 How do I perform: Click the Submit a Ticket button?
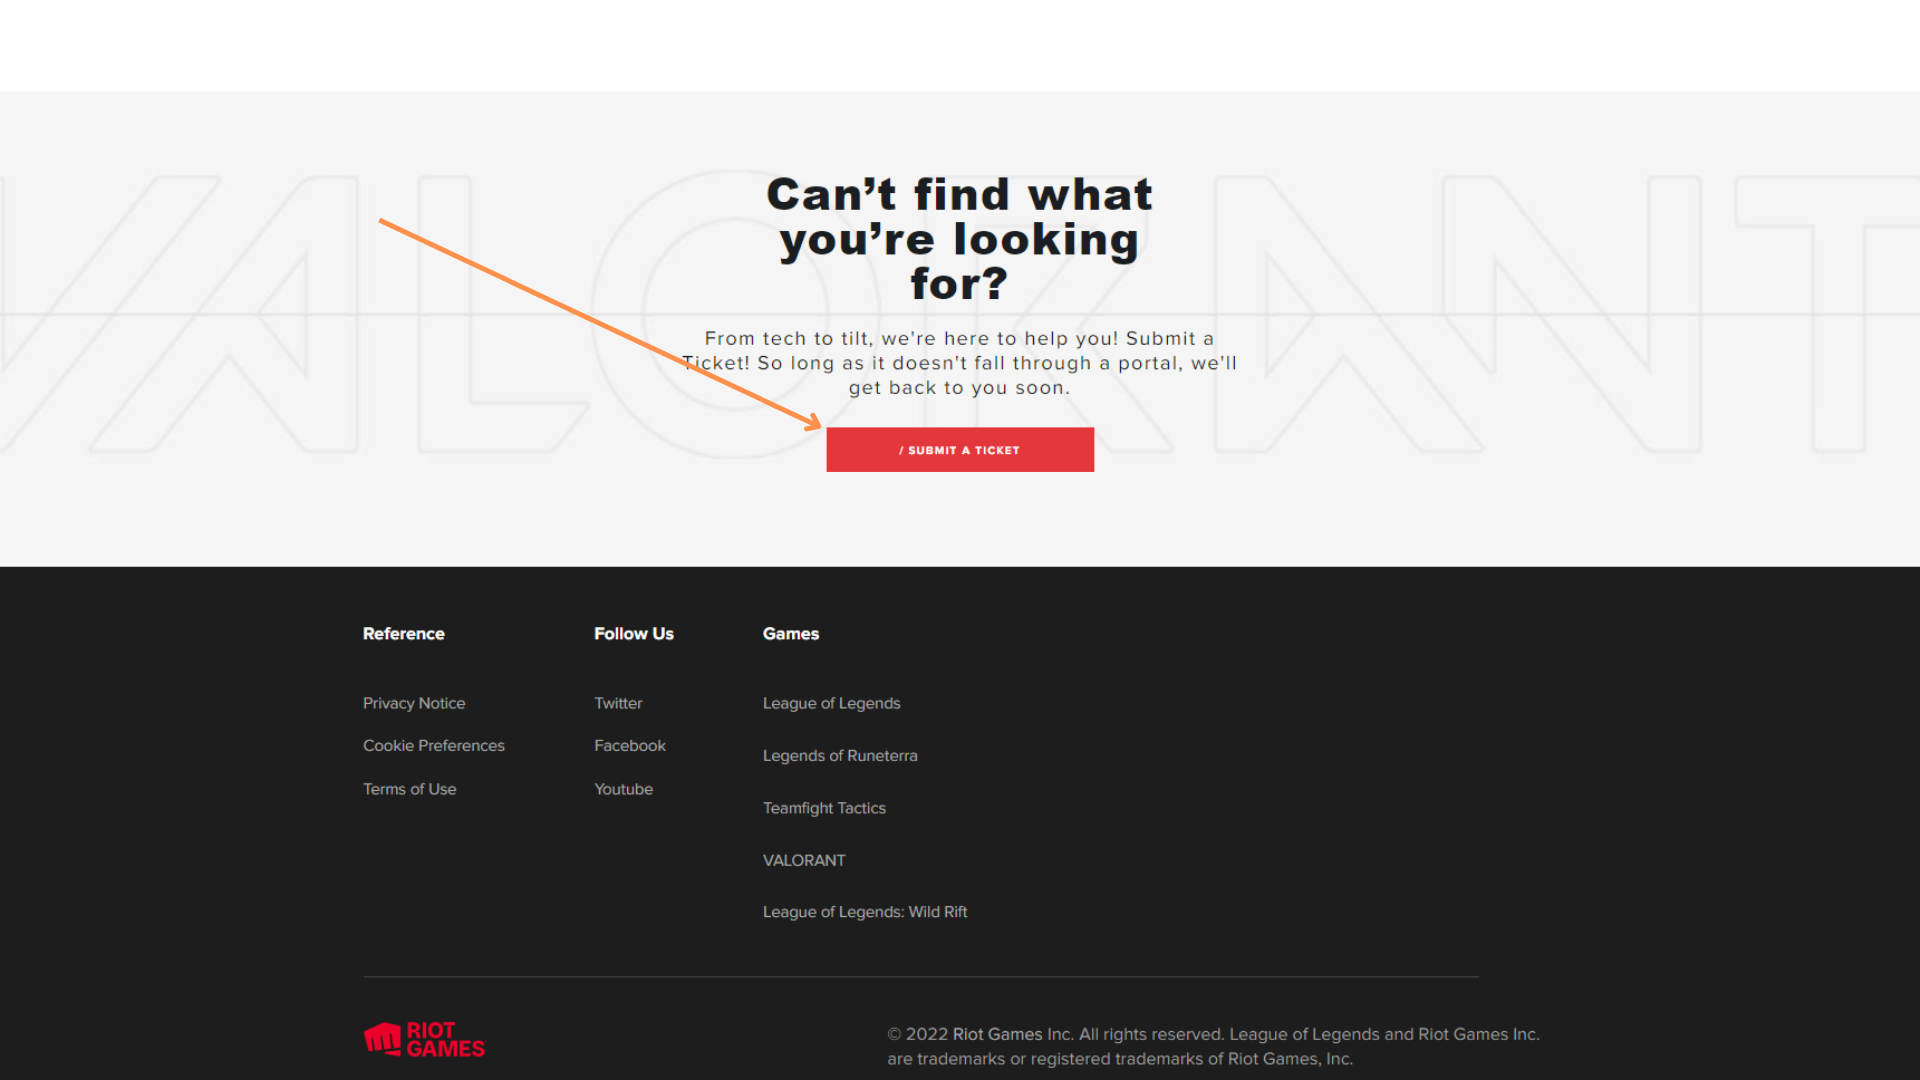pyautogui.click(x=960, y=448)
